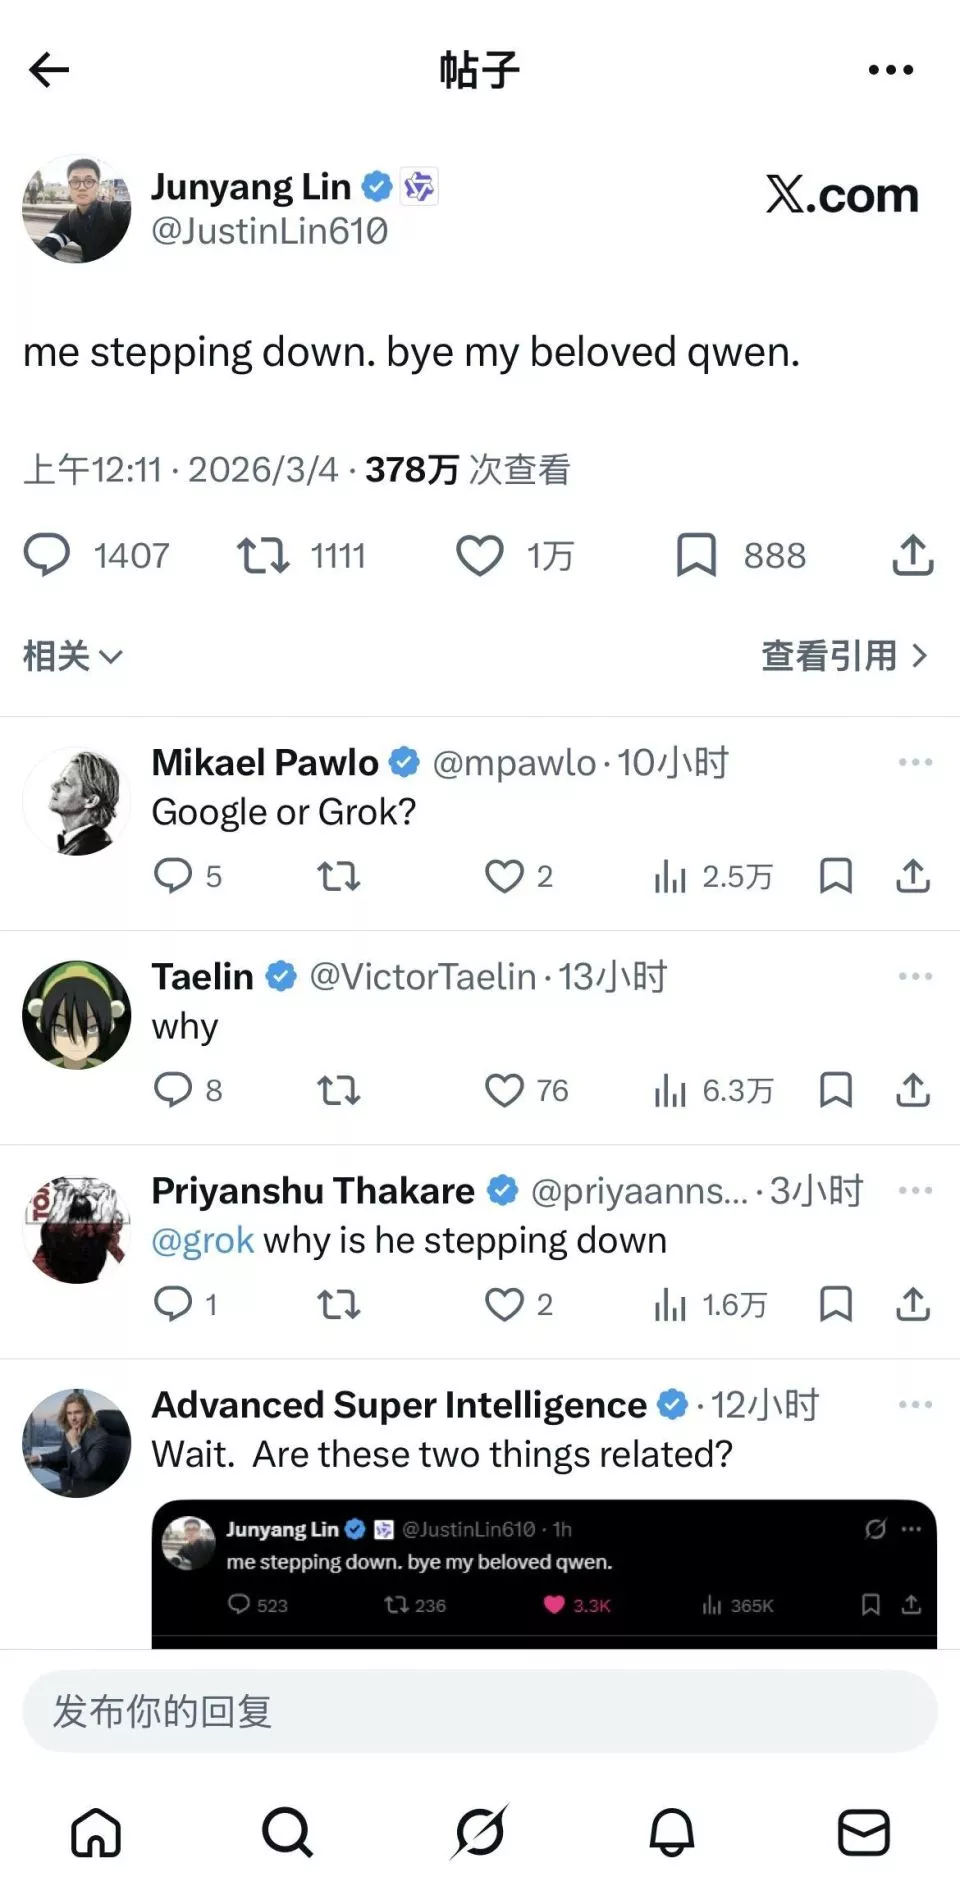This screenshot has height=1886, width=960.
Task: Open the post's three-dot more menu
Action: point(890,70)
